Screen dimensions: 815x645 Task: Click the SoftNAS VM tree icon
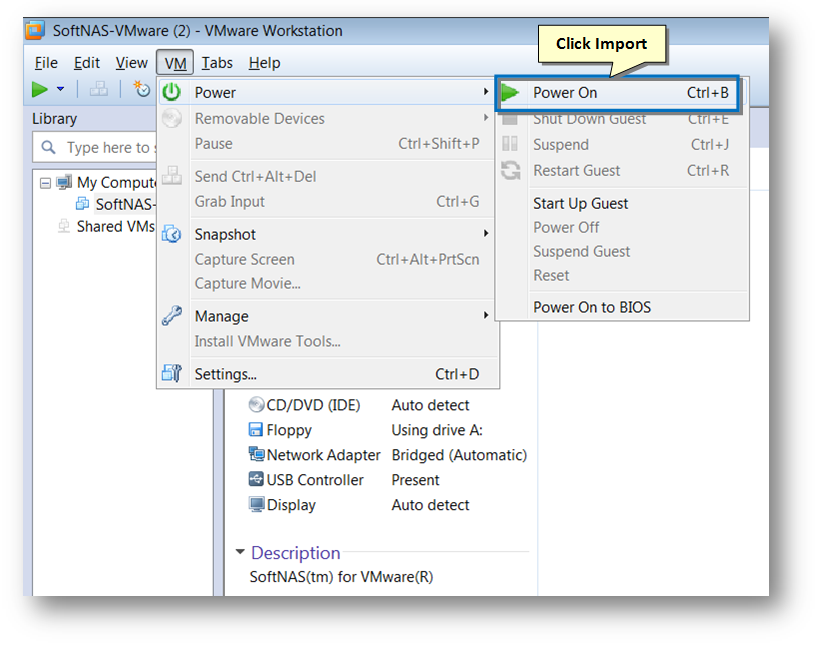pos(83,203)
